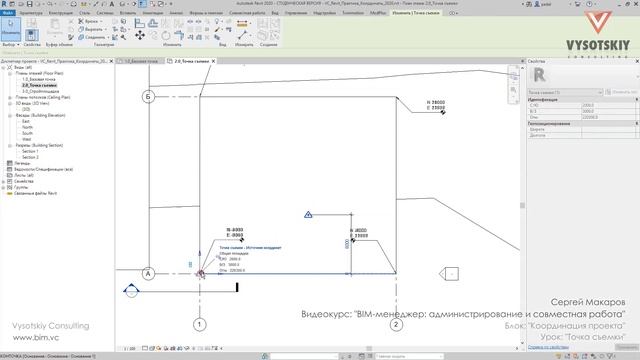Click the drawing area vertical scrollbar
Screen dimensions: 640x360
(x=522, y=205)
